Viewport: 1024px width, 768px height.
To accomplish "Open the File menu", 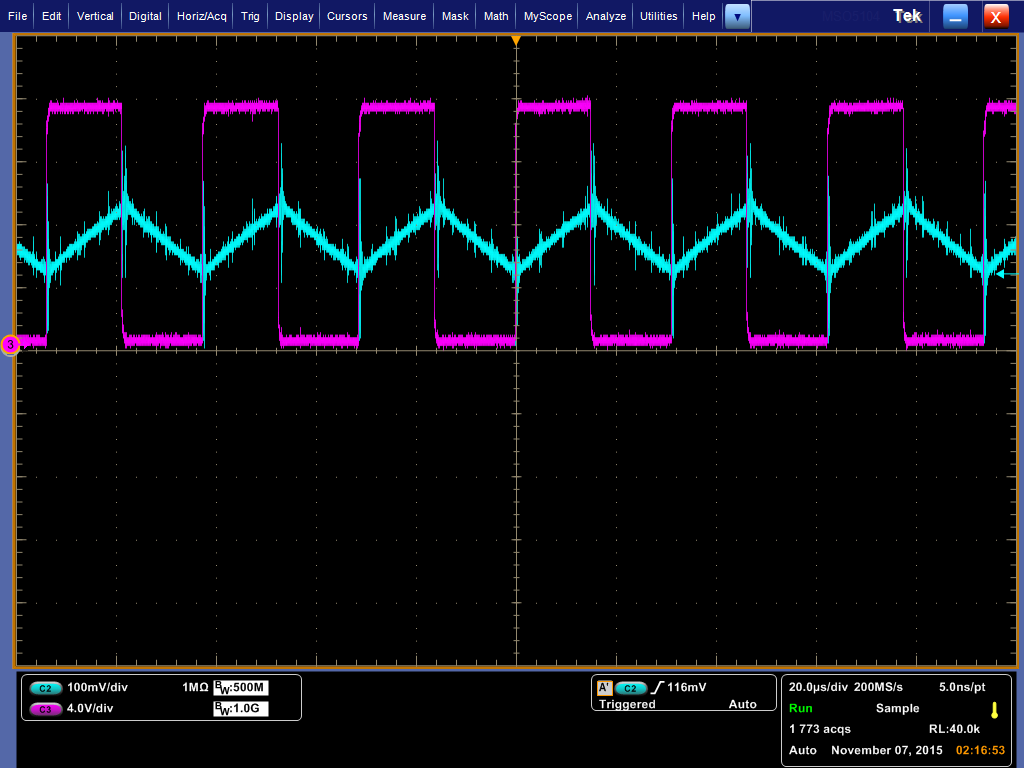I will coord(17,16).
